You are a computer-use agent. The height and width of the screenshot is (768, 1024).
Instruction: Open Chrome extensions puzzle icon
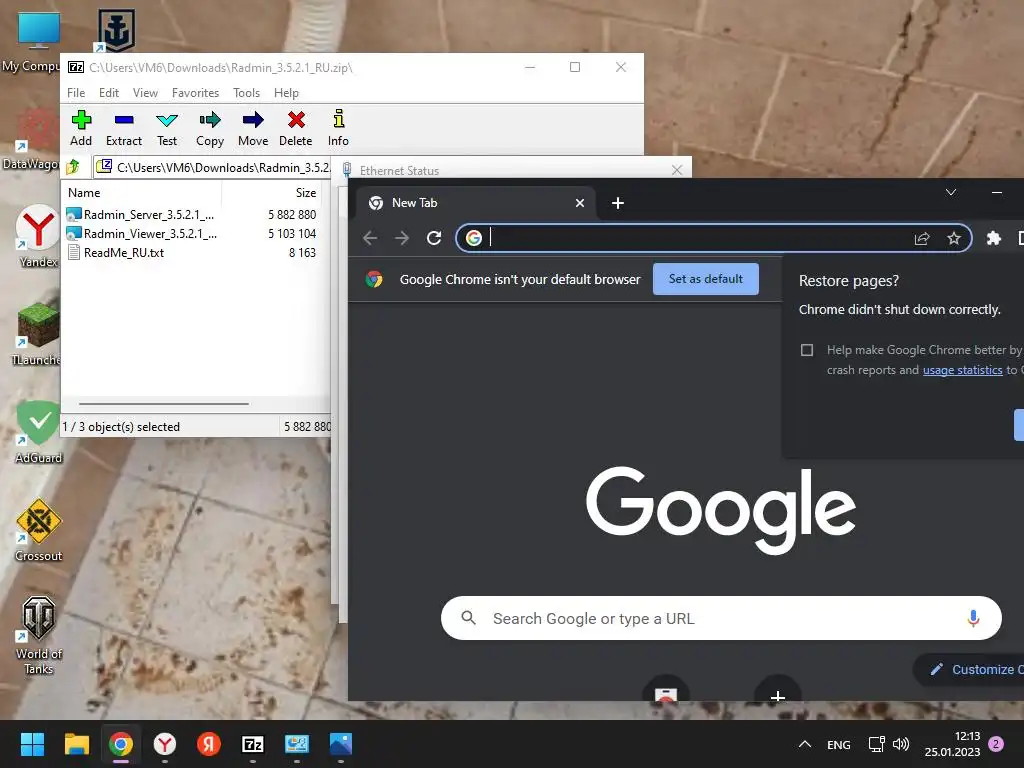[x=993, y=238]
